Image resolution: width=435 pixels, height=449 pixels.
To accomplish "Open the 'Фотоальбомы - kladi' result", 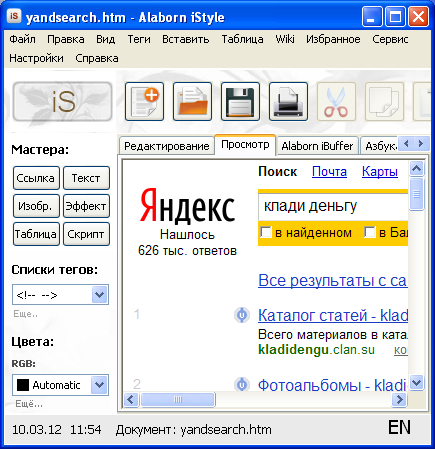I will (332, 385).
